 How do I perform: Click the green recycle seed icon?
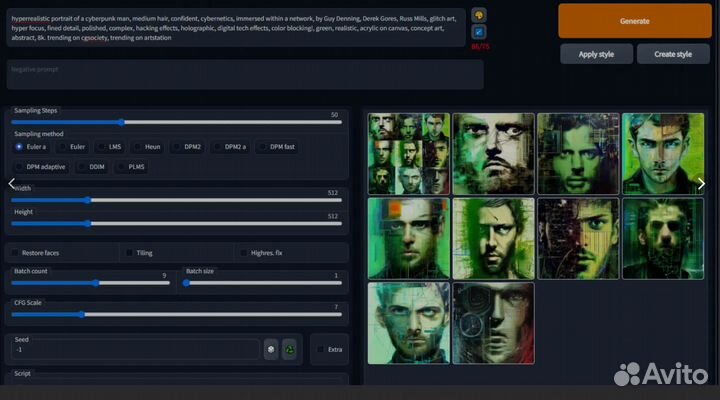tap(289, 349)
